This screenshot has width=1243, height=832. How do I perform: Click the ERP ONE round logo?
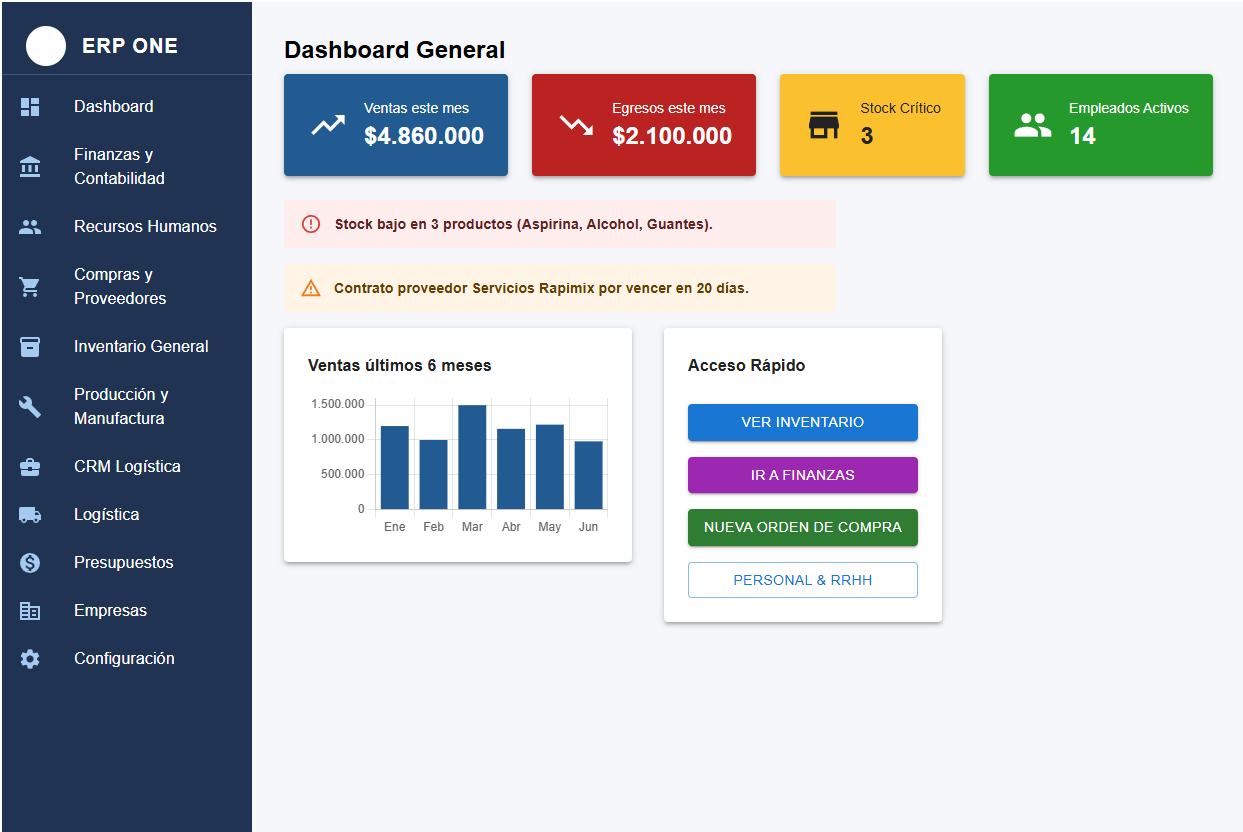tap(46, 46)
